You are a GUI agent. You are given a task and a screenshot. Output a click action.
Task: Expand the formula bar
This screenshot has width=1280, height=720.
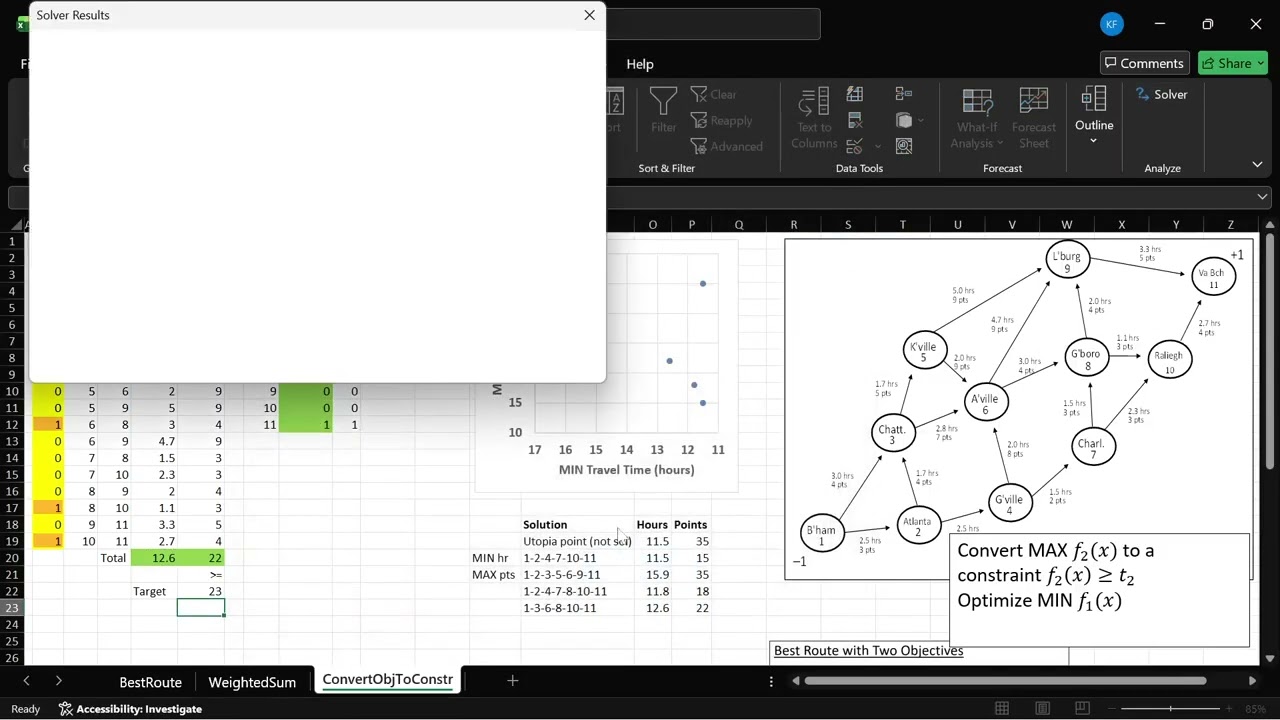pos(1263,197)
